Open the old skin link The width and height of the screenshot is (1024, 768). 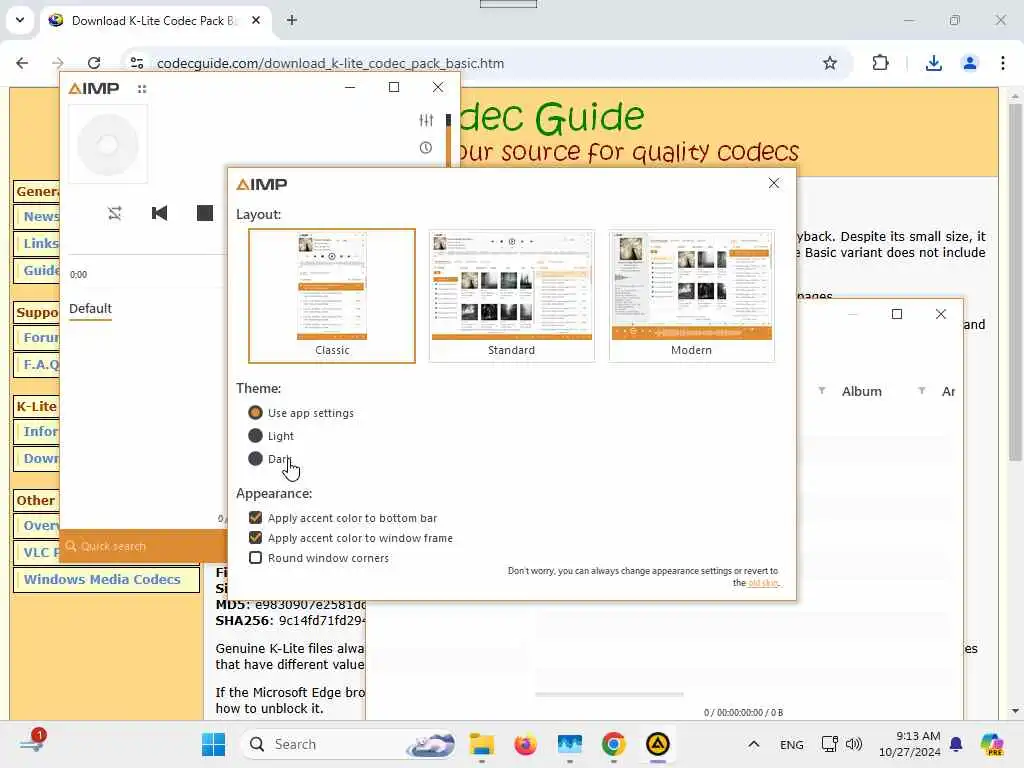[763, 583]
